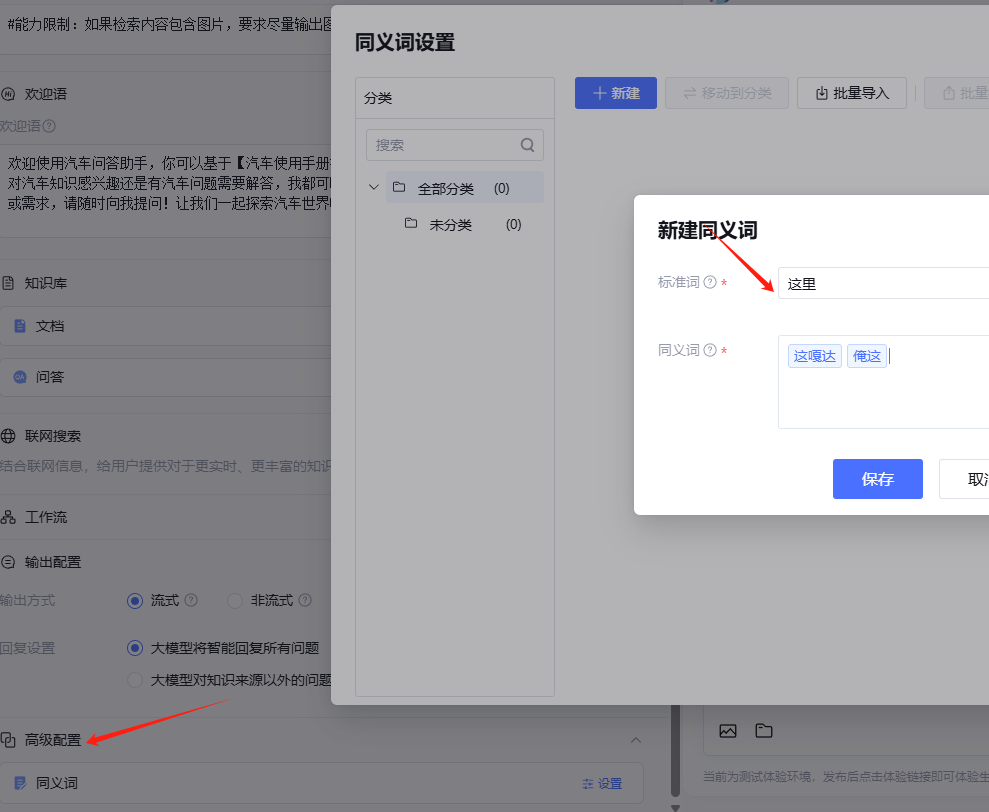Click the search magnifier icon in category panel
Viewport: 989px width, 812px height.
(527, 145)
